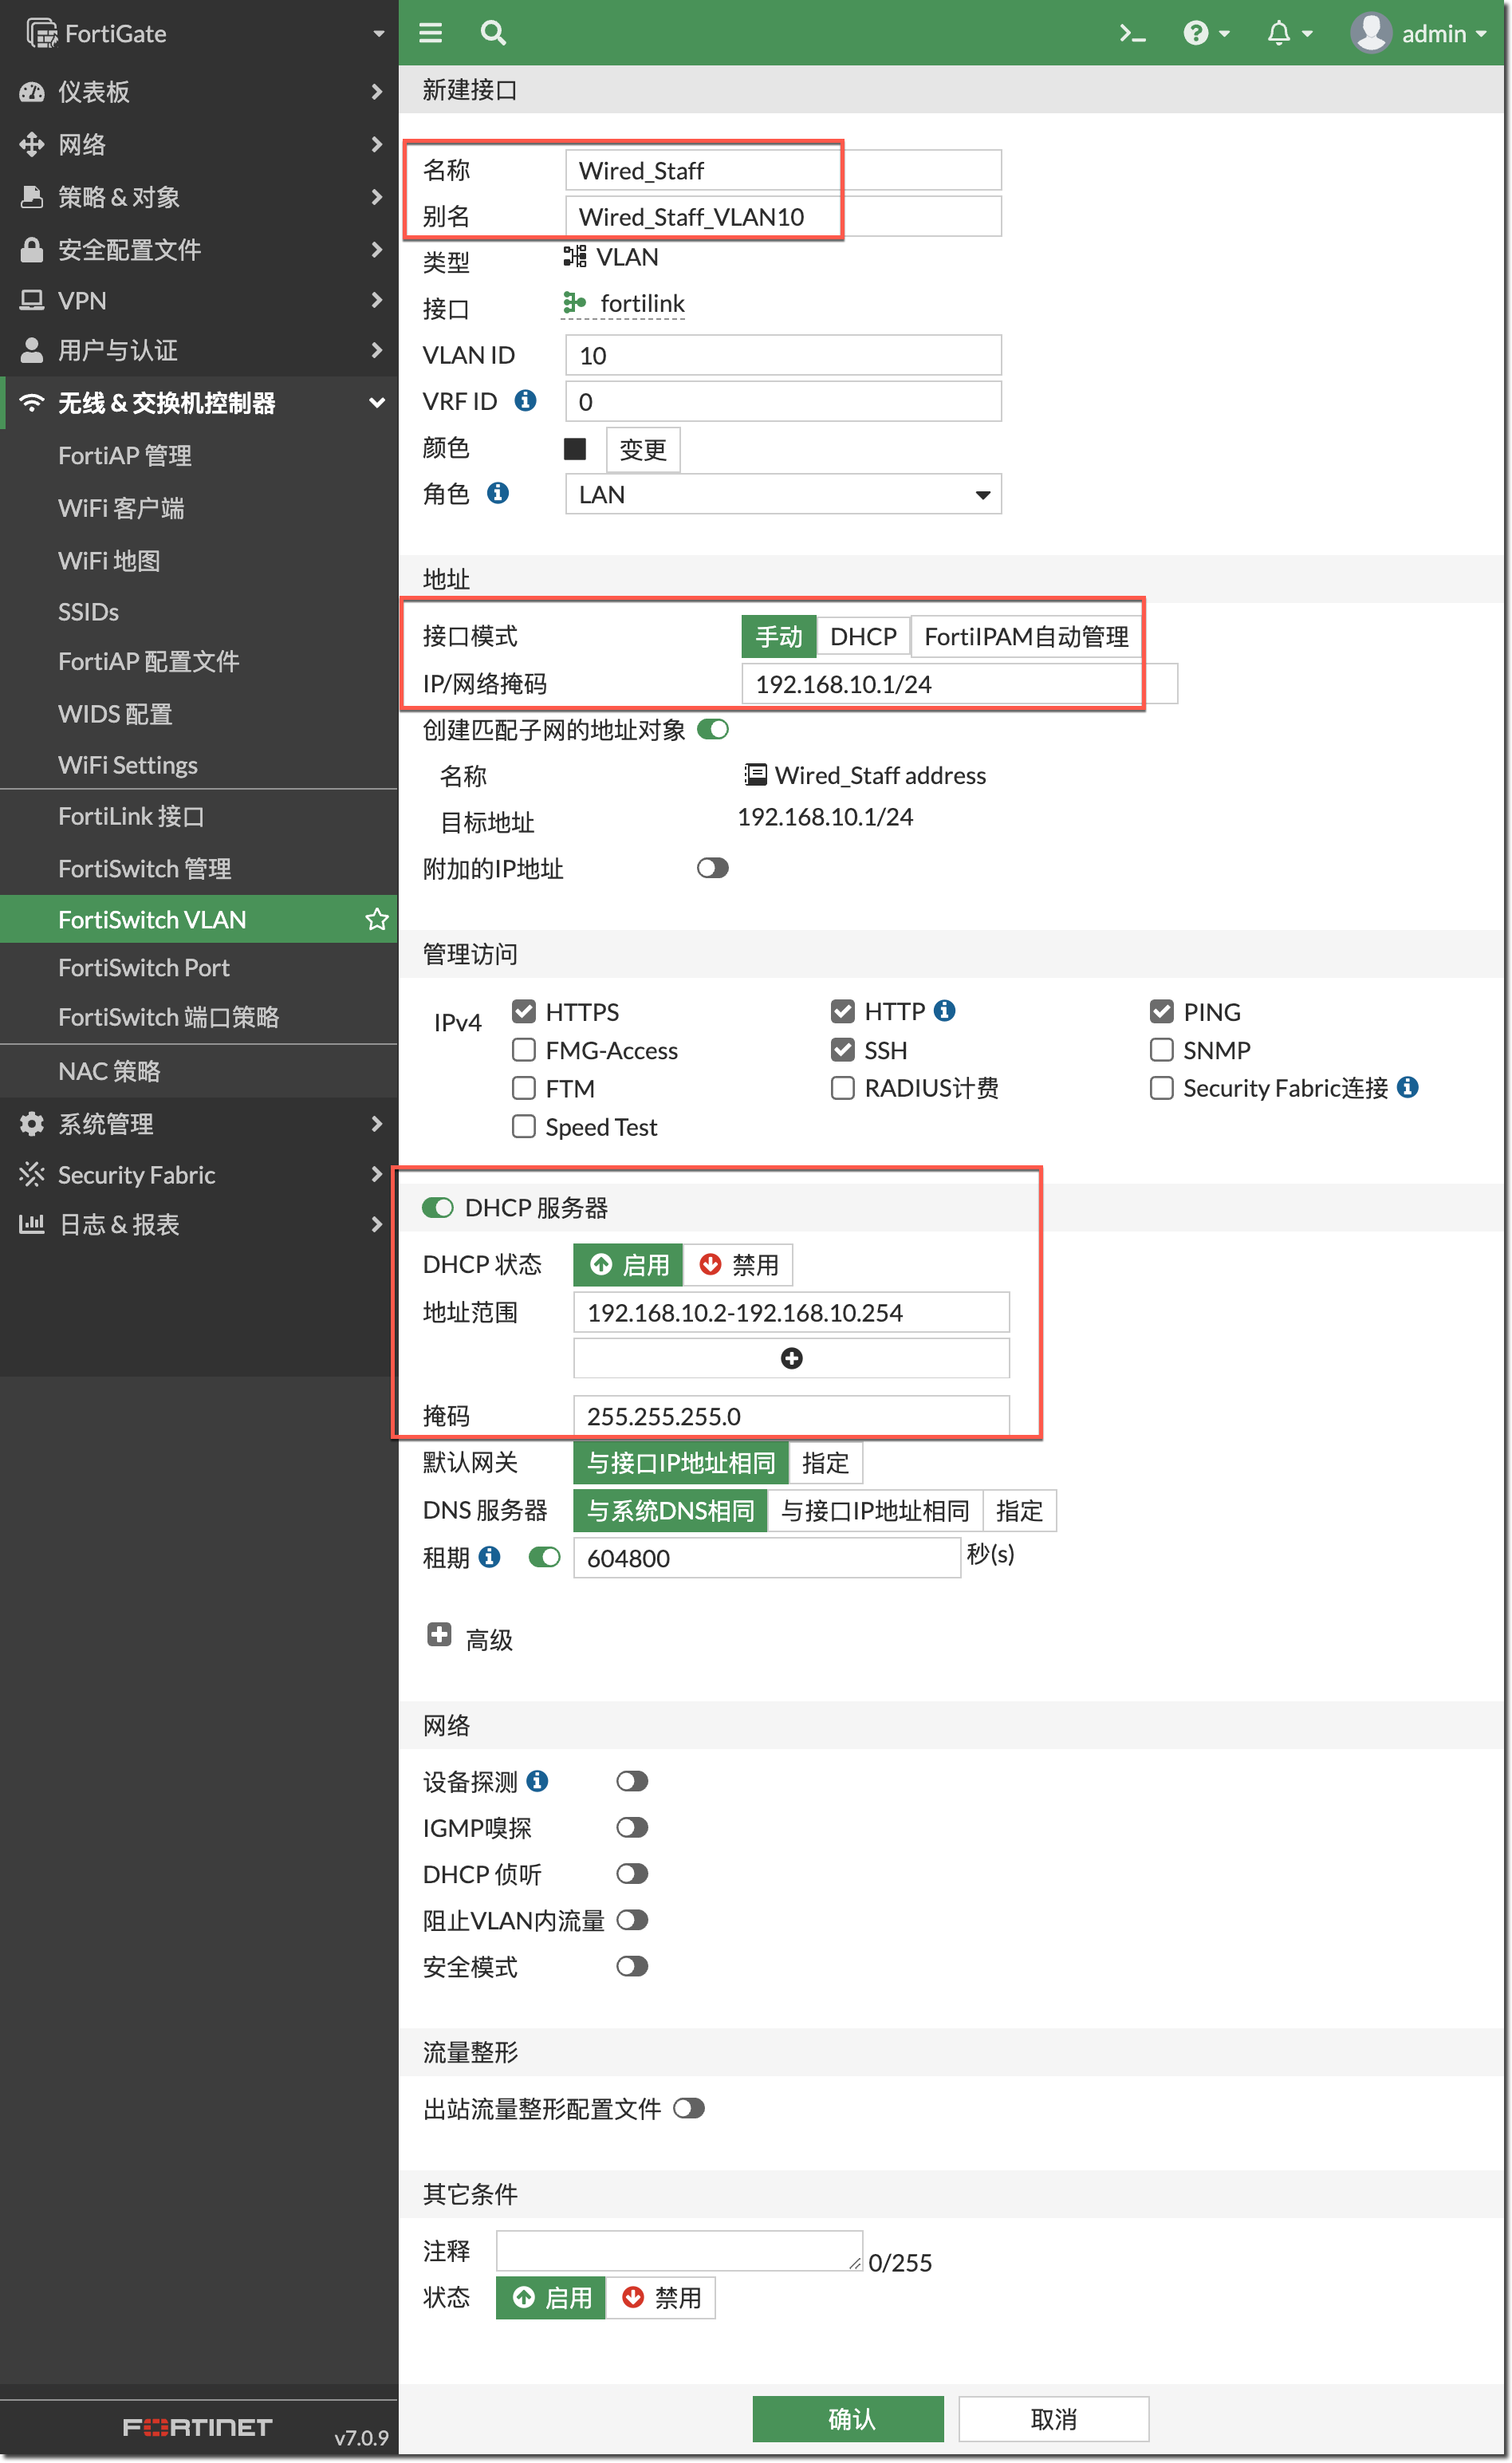Click the VLAN ID input field

pyautogui.click(x=783, y=356)
